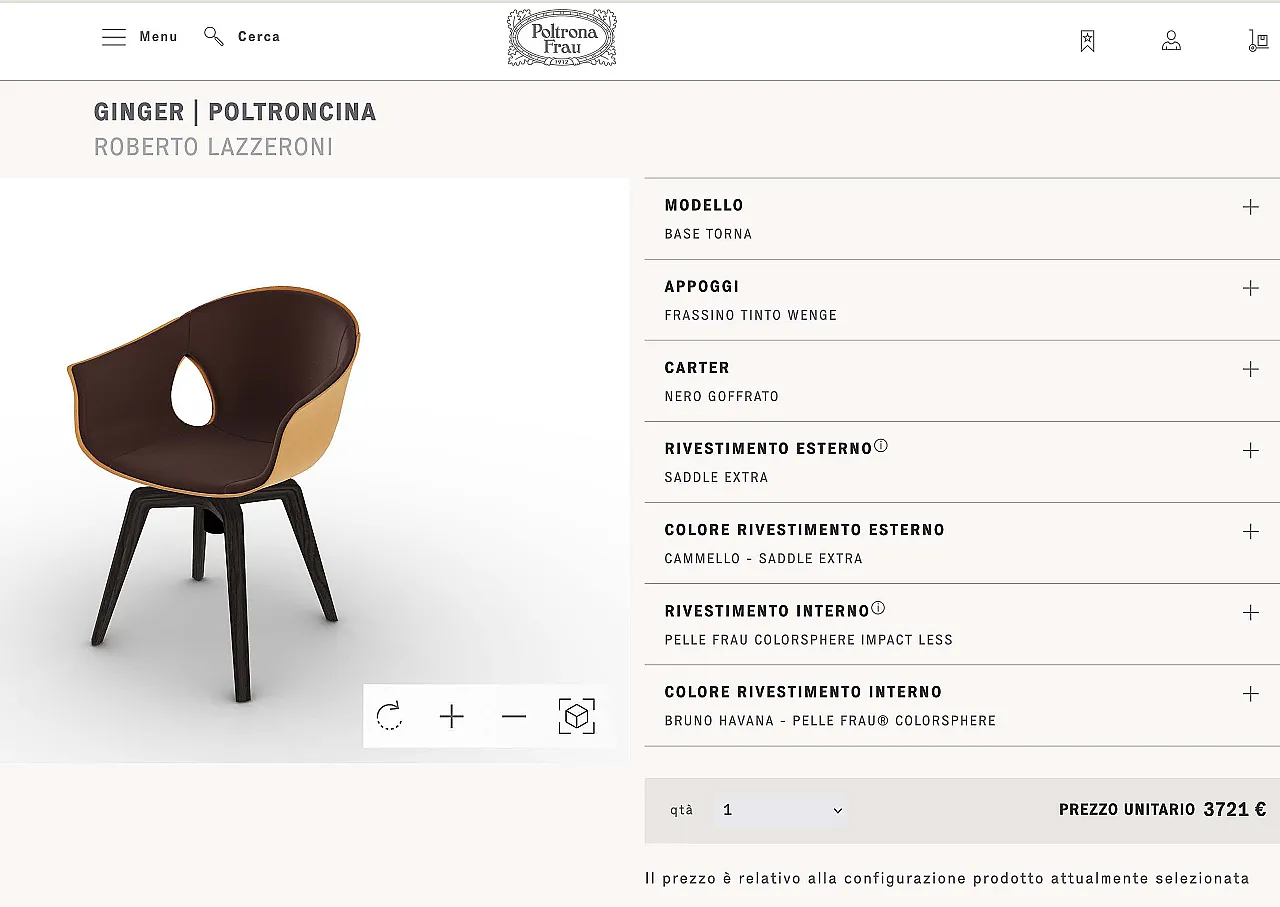Expand the CARTER configuration section
1280x907 pixels.
click(x=1251, y=369)
